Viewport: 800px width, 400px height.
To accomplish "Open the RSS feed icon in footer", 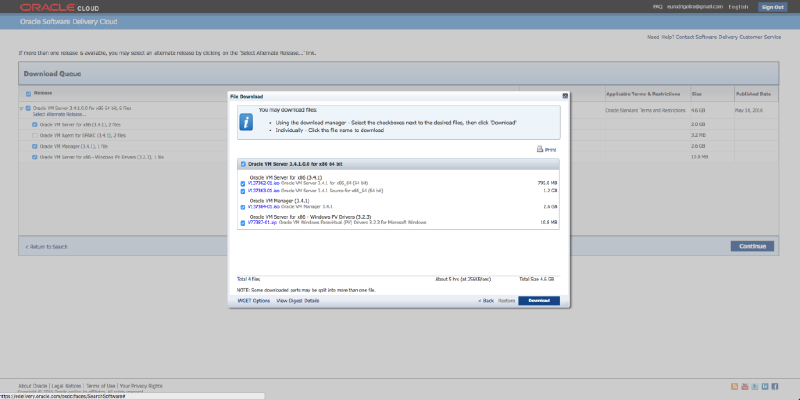I will pos(733,386).
